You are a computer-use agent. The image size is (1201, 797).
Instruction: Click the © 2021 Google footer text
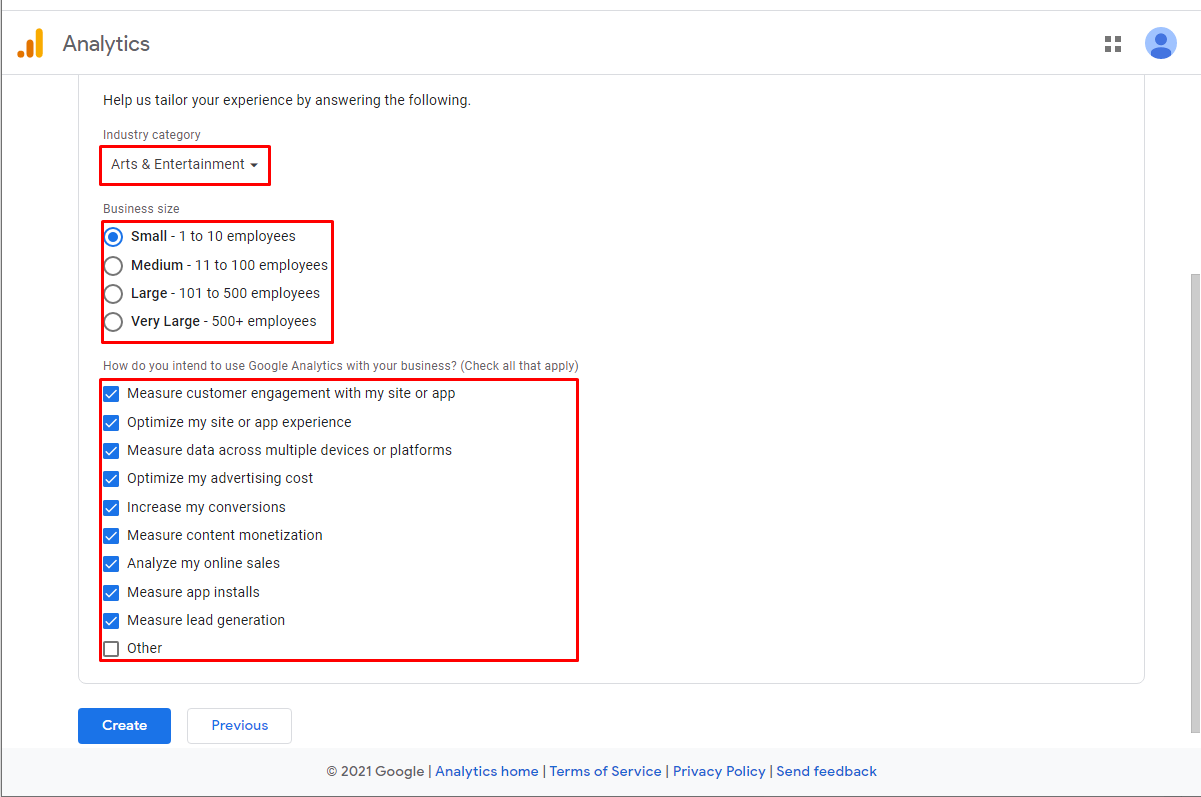(x=375, y=772)
